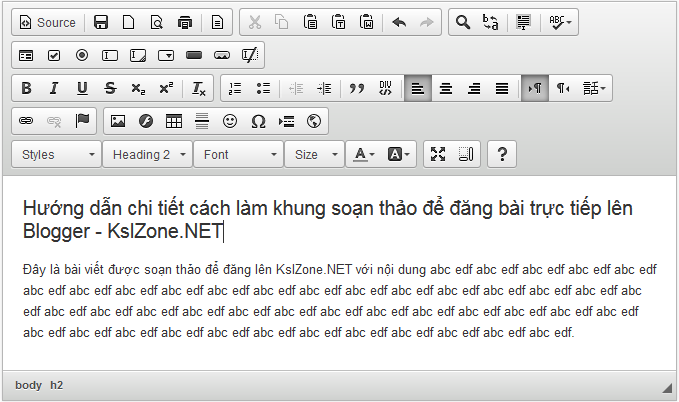Toggle Bold formatting
This screenshot has width=679, height=402.
[x=26, y=88]
